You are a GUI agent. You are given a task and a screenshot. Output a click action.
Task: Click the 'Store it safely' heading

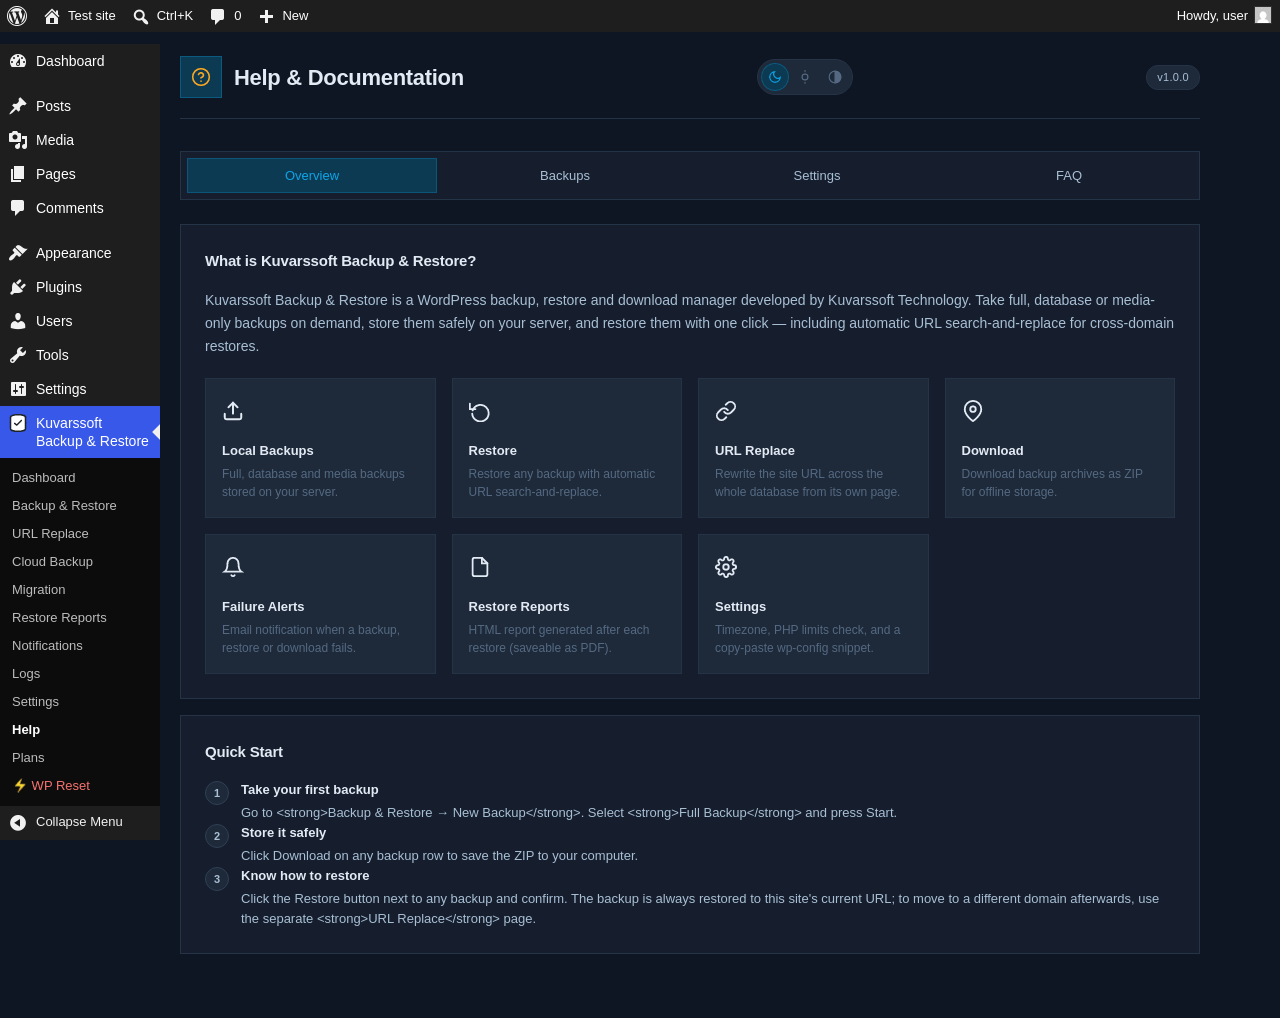[283, 833]
